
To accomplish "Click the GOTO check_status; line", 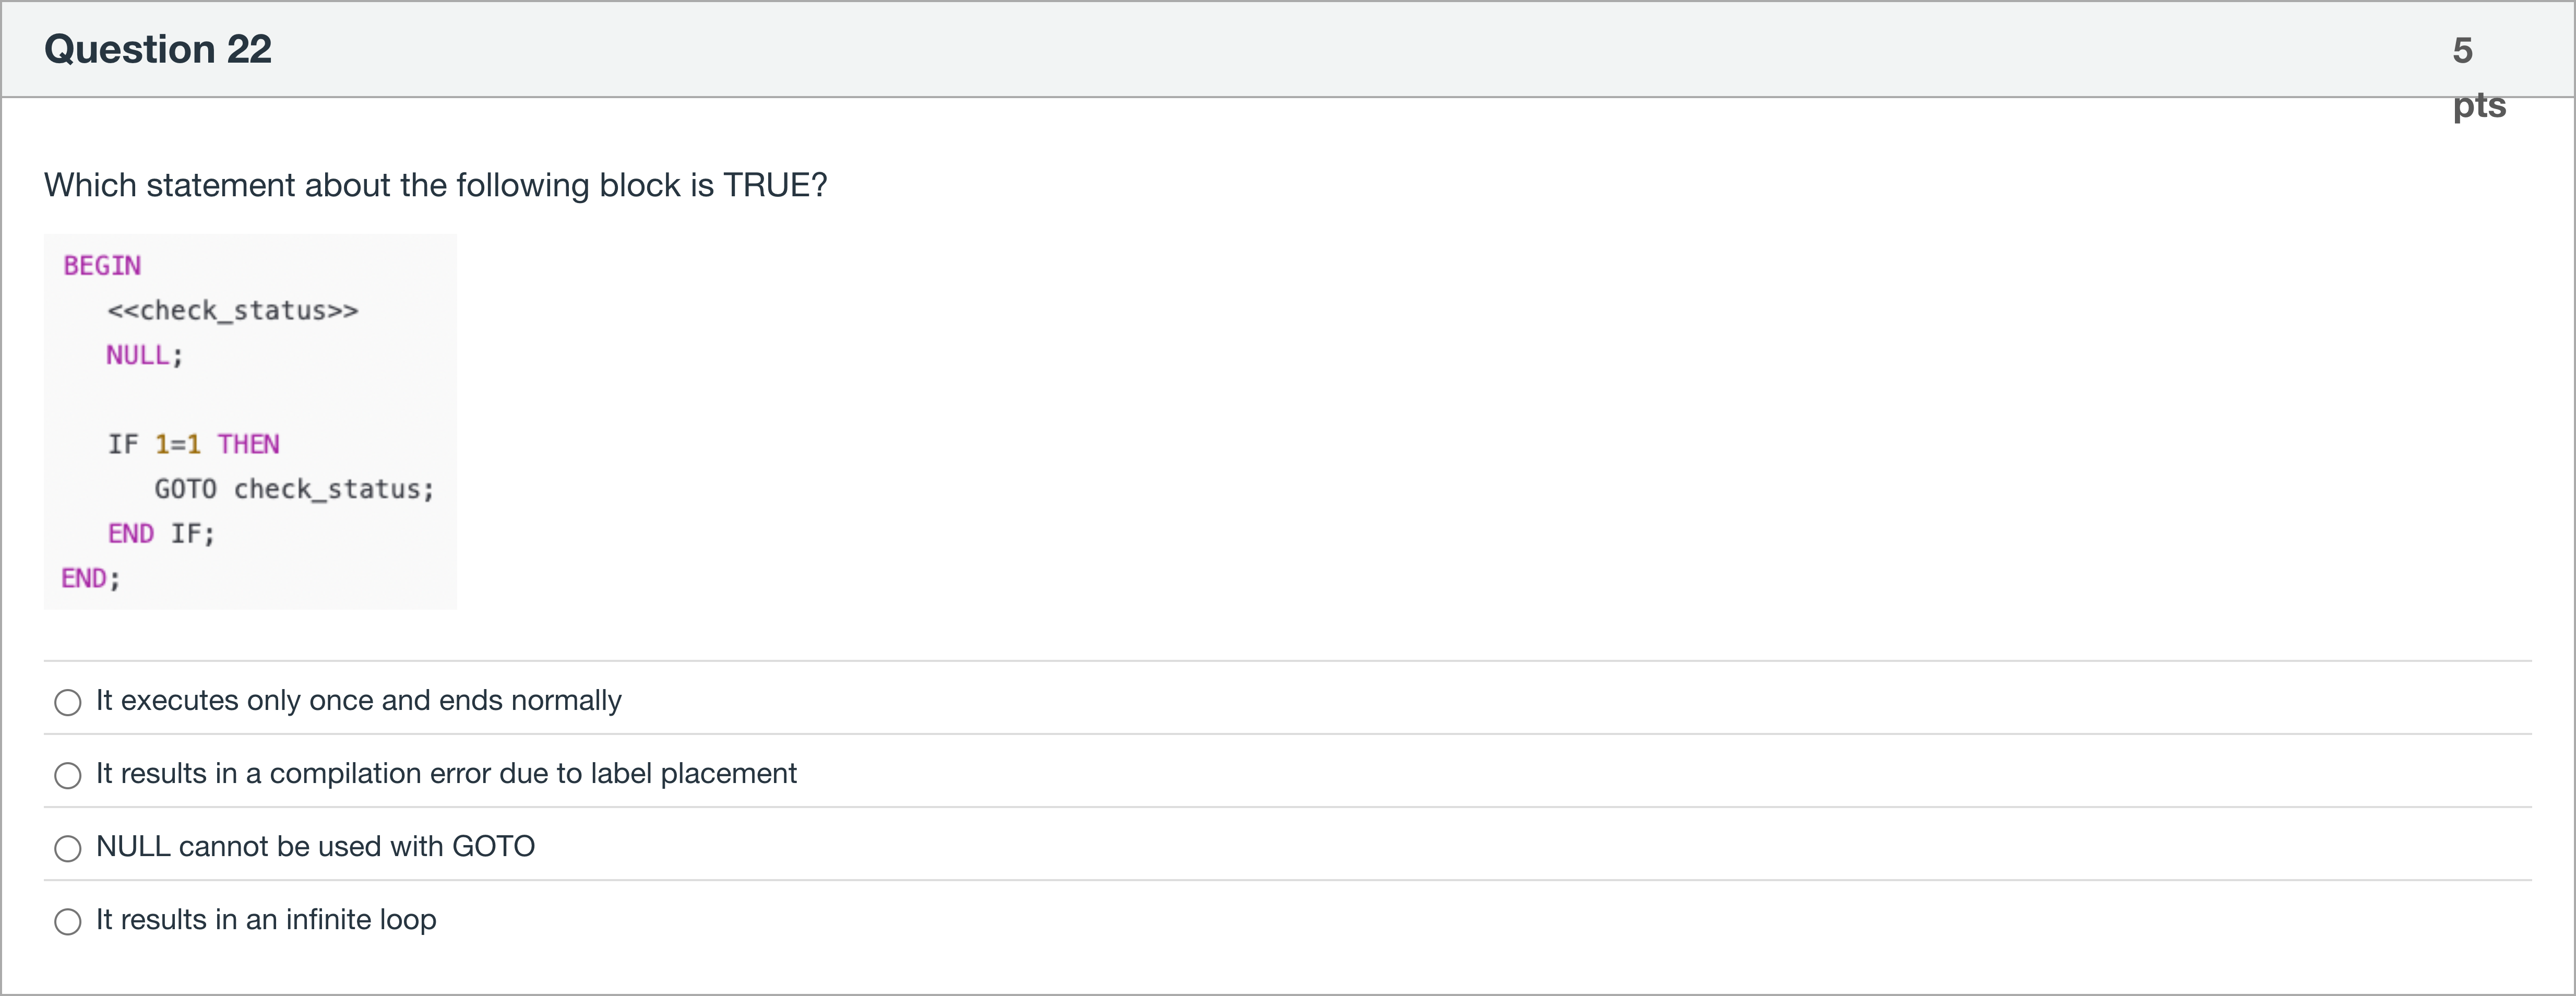I will 294,489.
